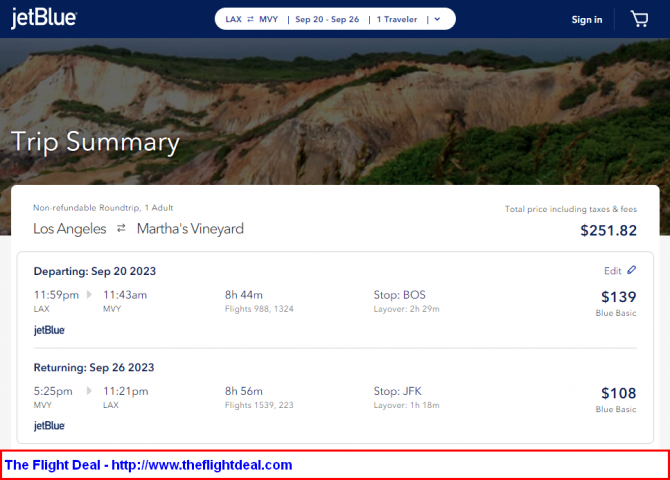Click Departing: Sep 20 2023 heading
The image size is (670, 480).
[95, 271]
